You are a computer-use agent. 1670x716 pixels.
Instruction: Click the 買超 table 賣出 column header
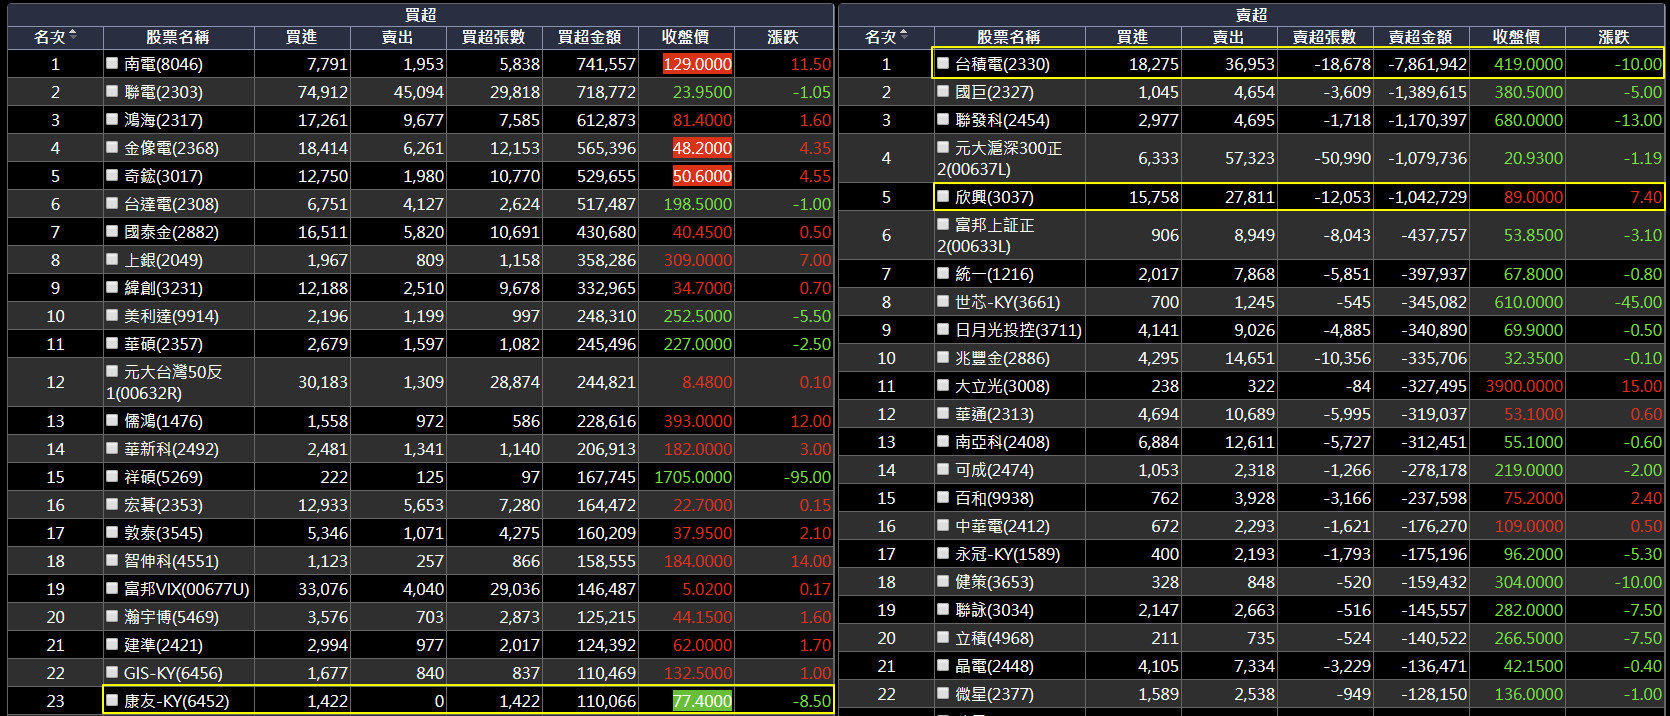point(398,37)
